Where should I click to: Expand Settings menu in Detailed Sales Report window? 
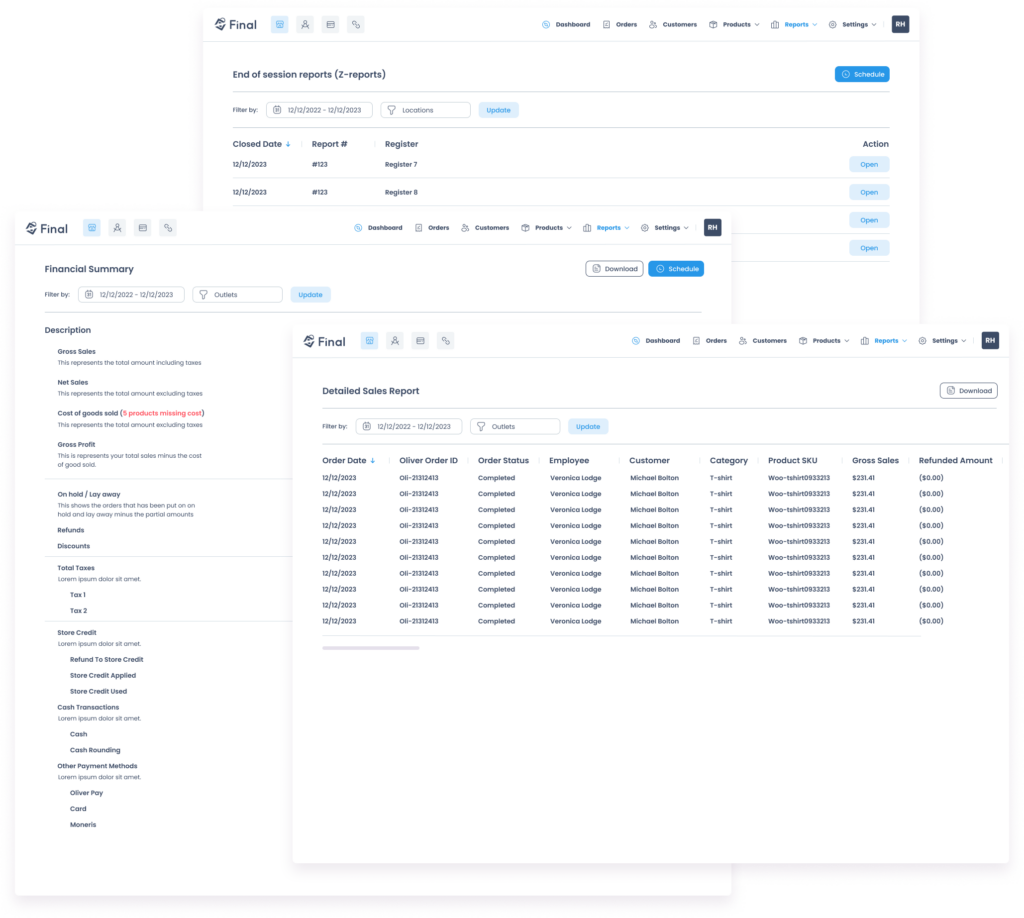(x=942, y=341)
